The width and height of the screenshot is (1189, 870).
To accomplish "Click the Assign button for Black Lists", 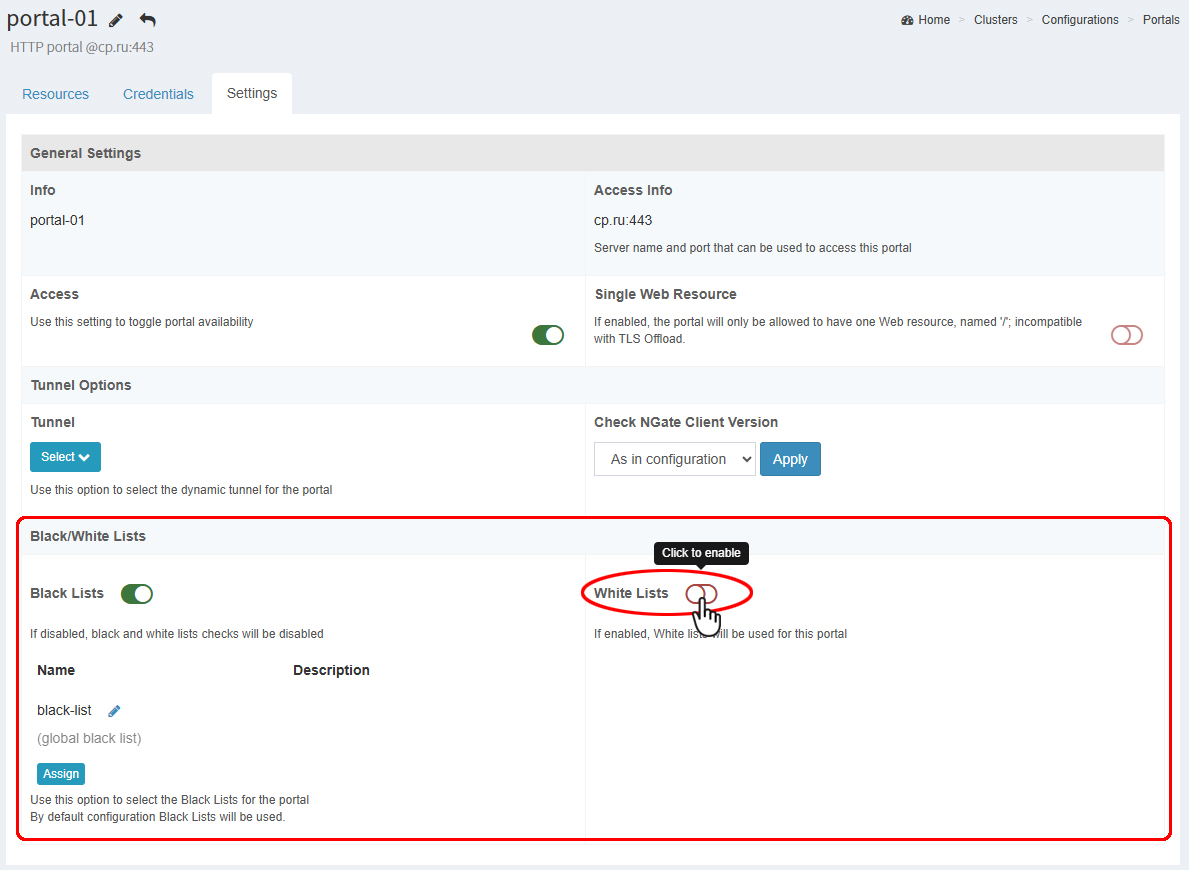I will coord(61,774).
